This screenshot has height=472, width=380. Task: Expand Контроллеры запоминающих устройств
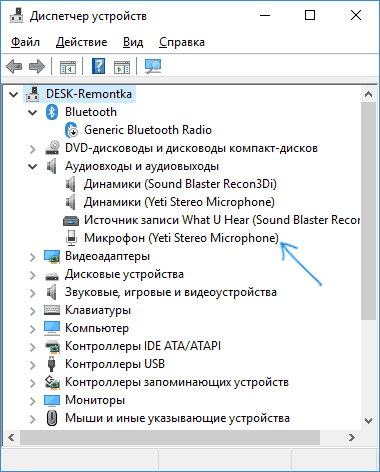point(33,383)
